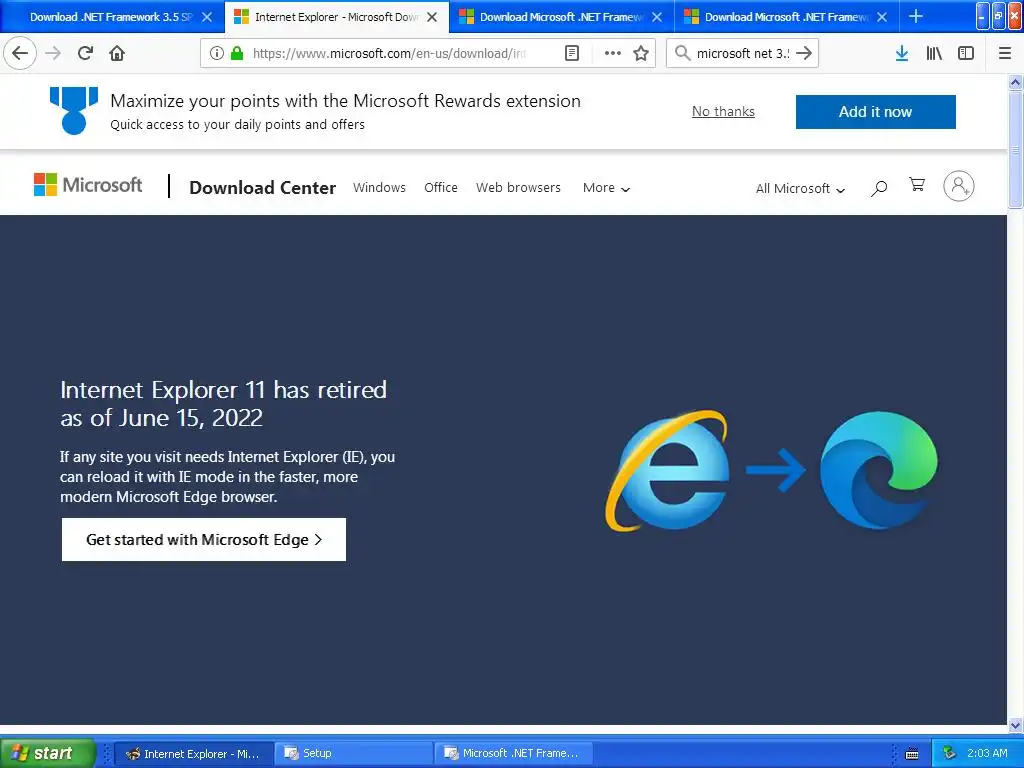
Task: Click the search bar magnifier icon
Action: 682,53
